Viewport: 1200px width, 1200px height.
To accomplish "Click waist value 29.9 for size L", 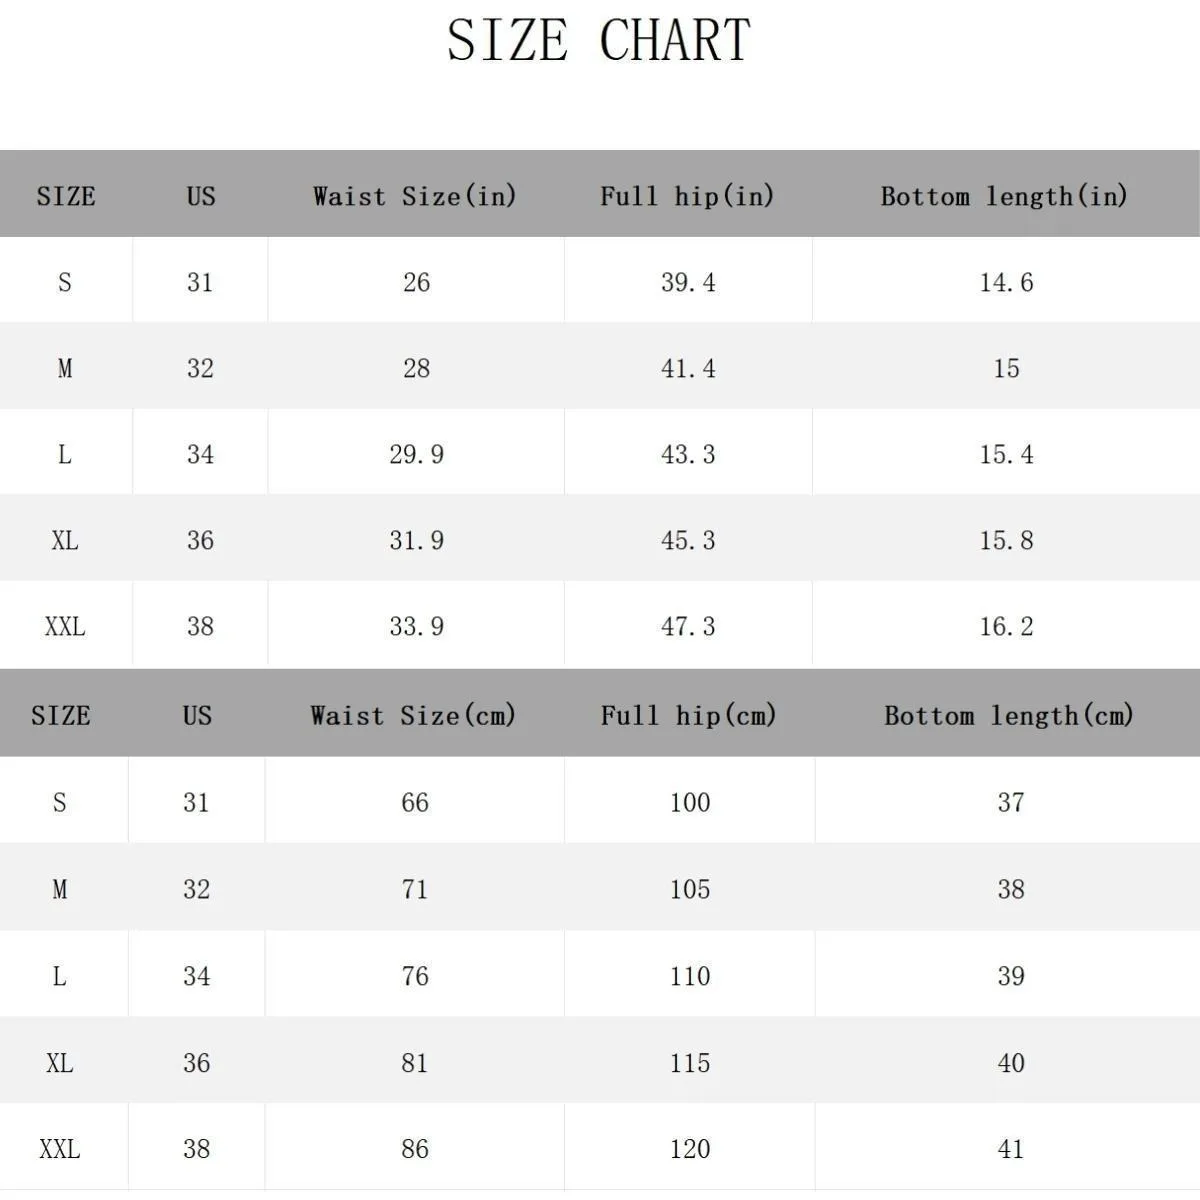I will (416, 455).
